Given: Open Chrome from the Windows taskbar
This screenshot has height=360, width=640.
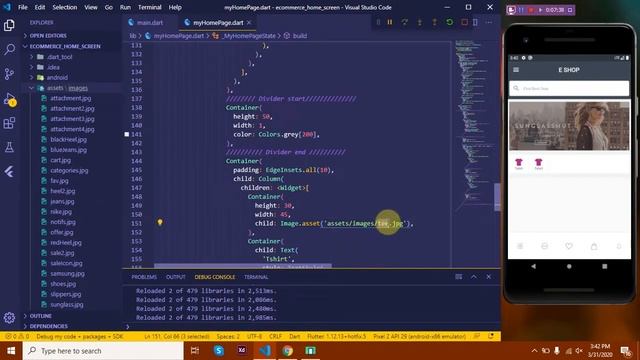Looking at the screenshot, I should point(288,351).
